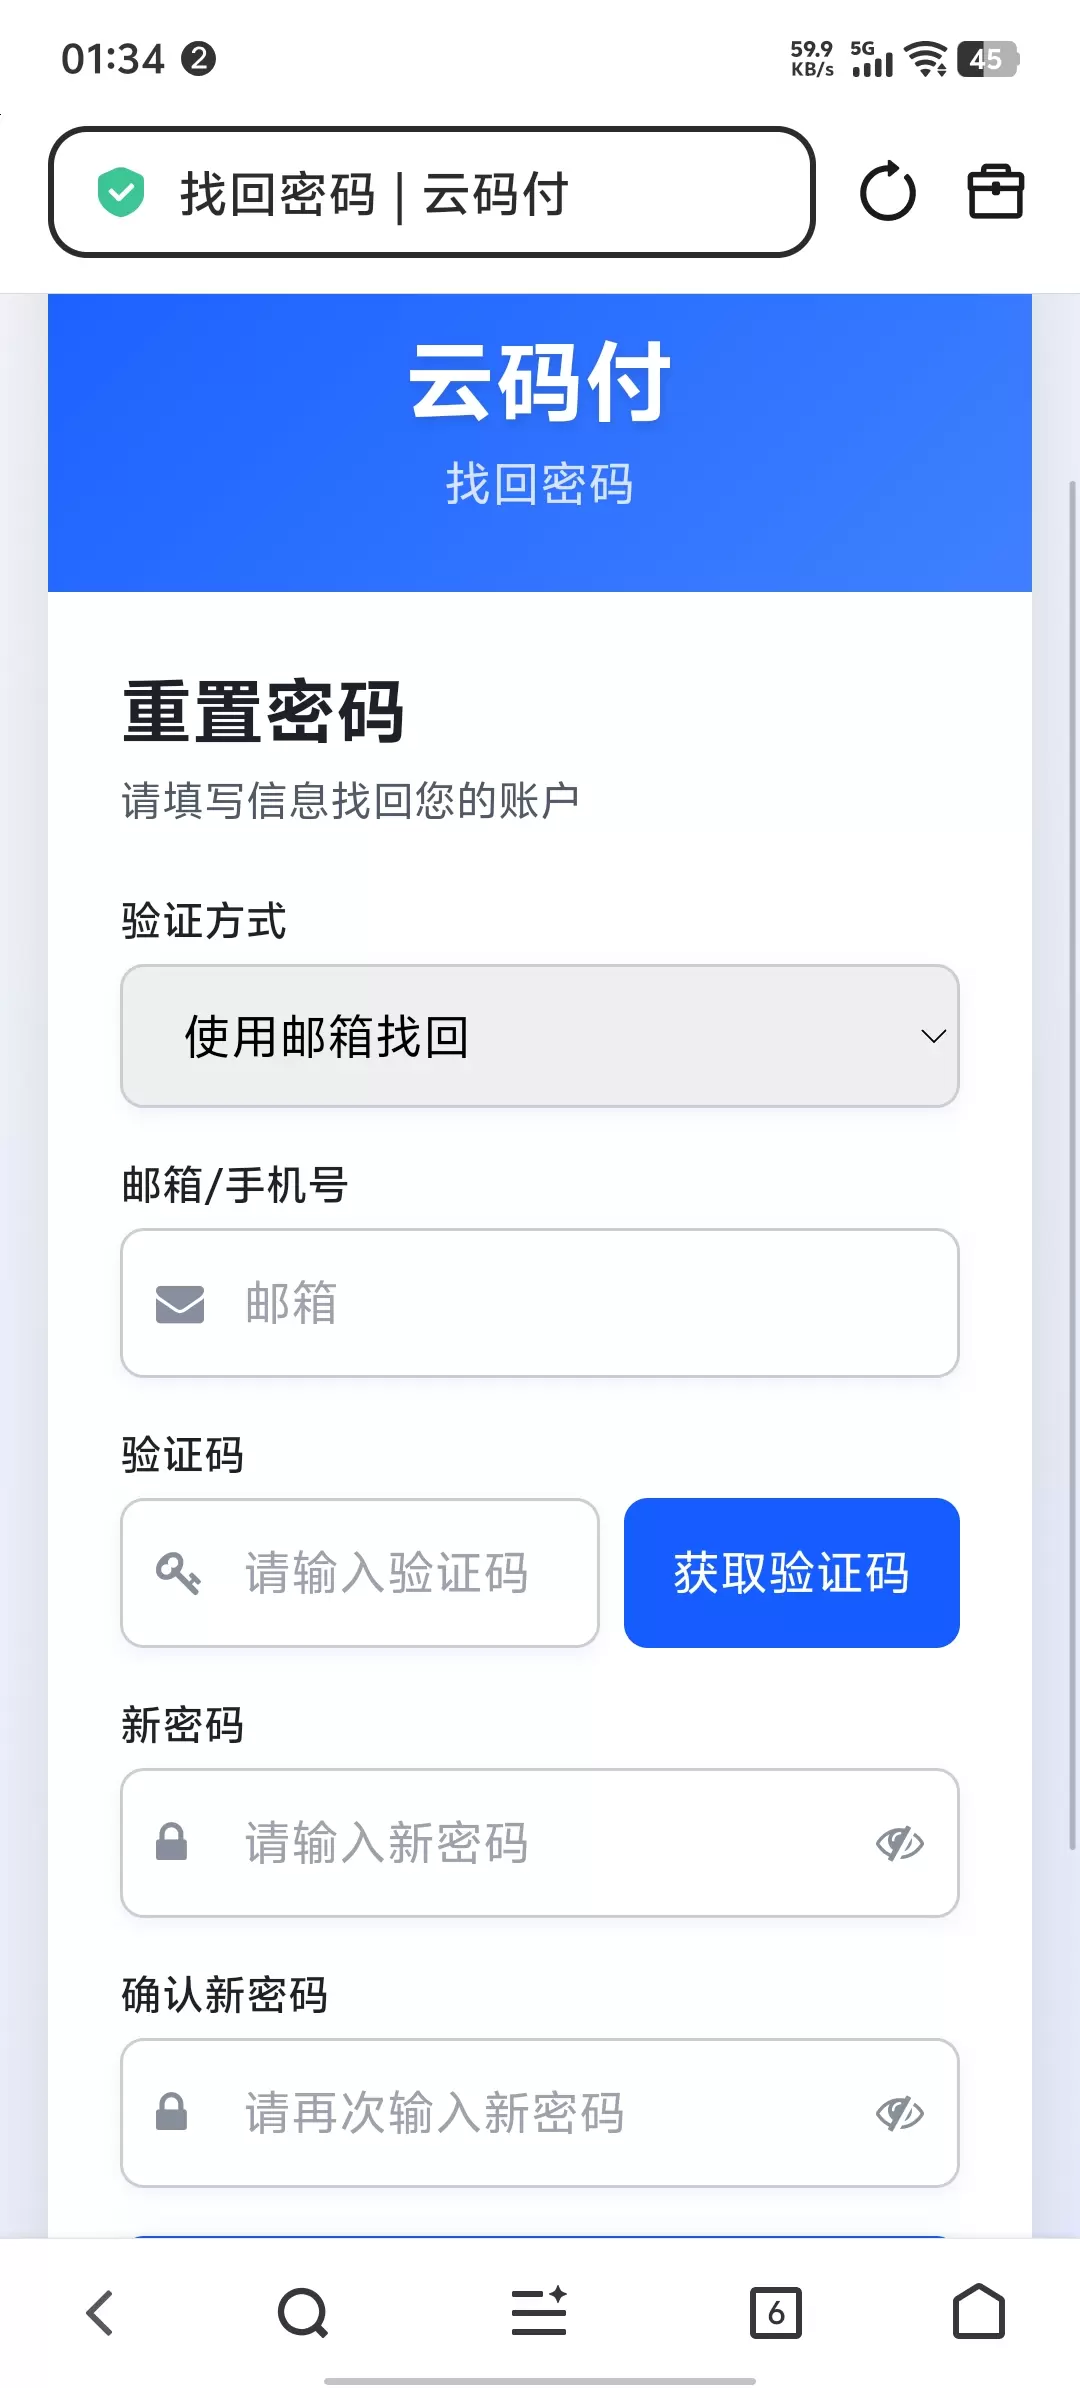Open the browser toolbox briefcase icon
The width and height of the screenshot is (1080, 2388).
pos(996,191)
